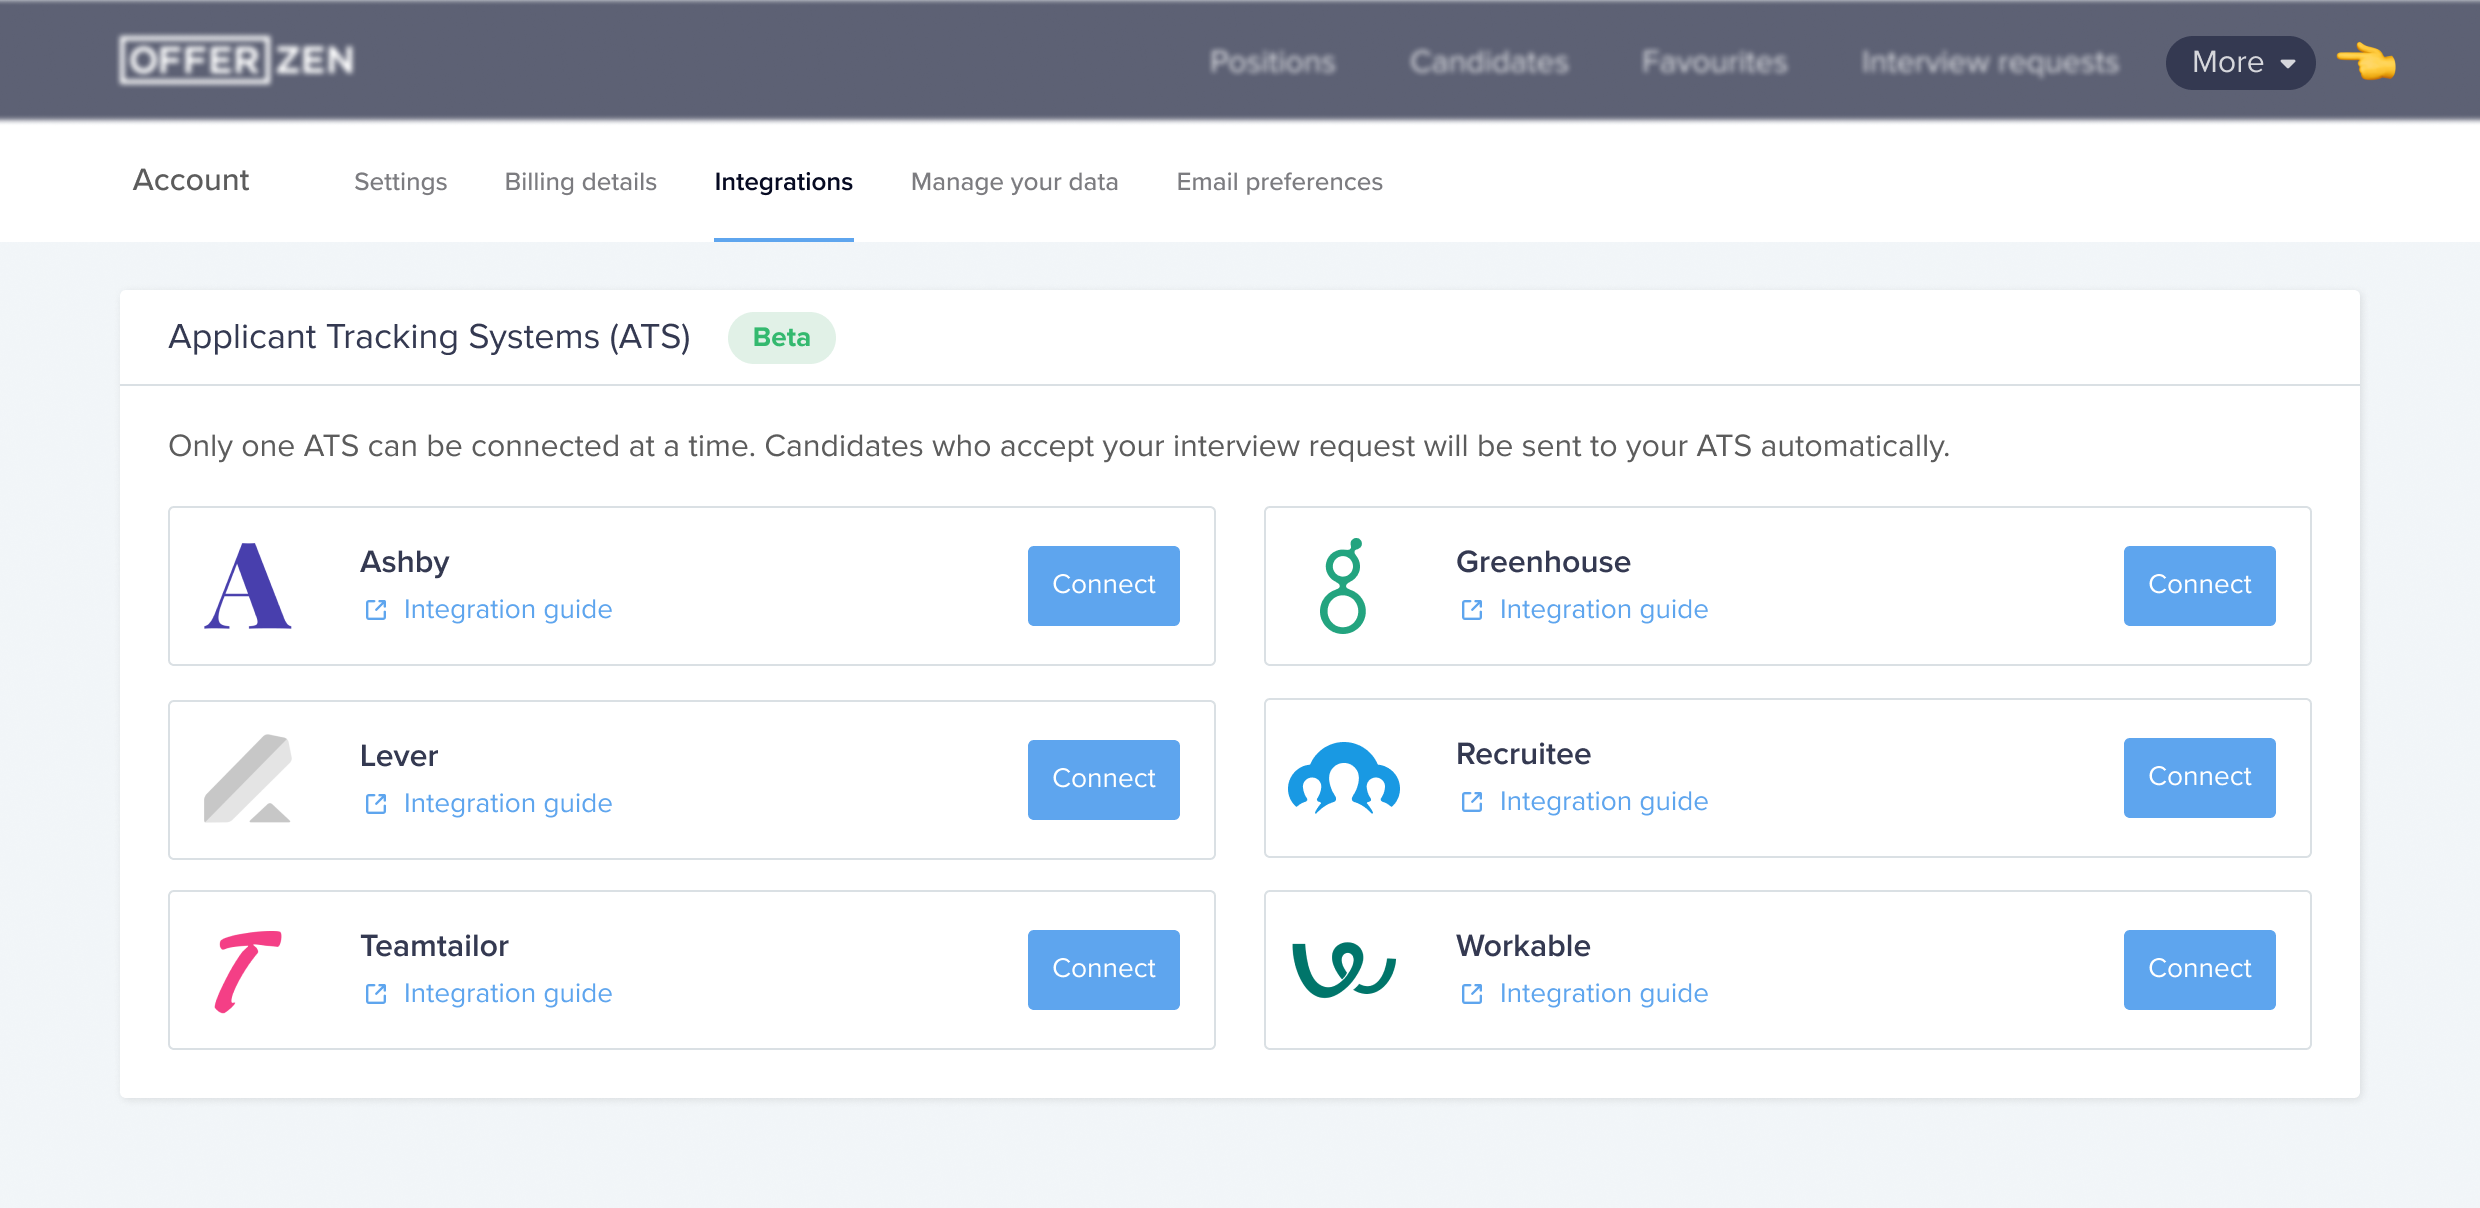This screenshot has height=1208, width=2480.
Task: Click the Recruitee logo icon
Action: 1345,778
